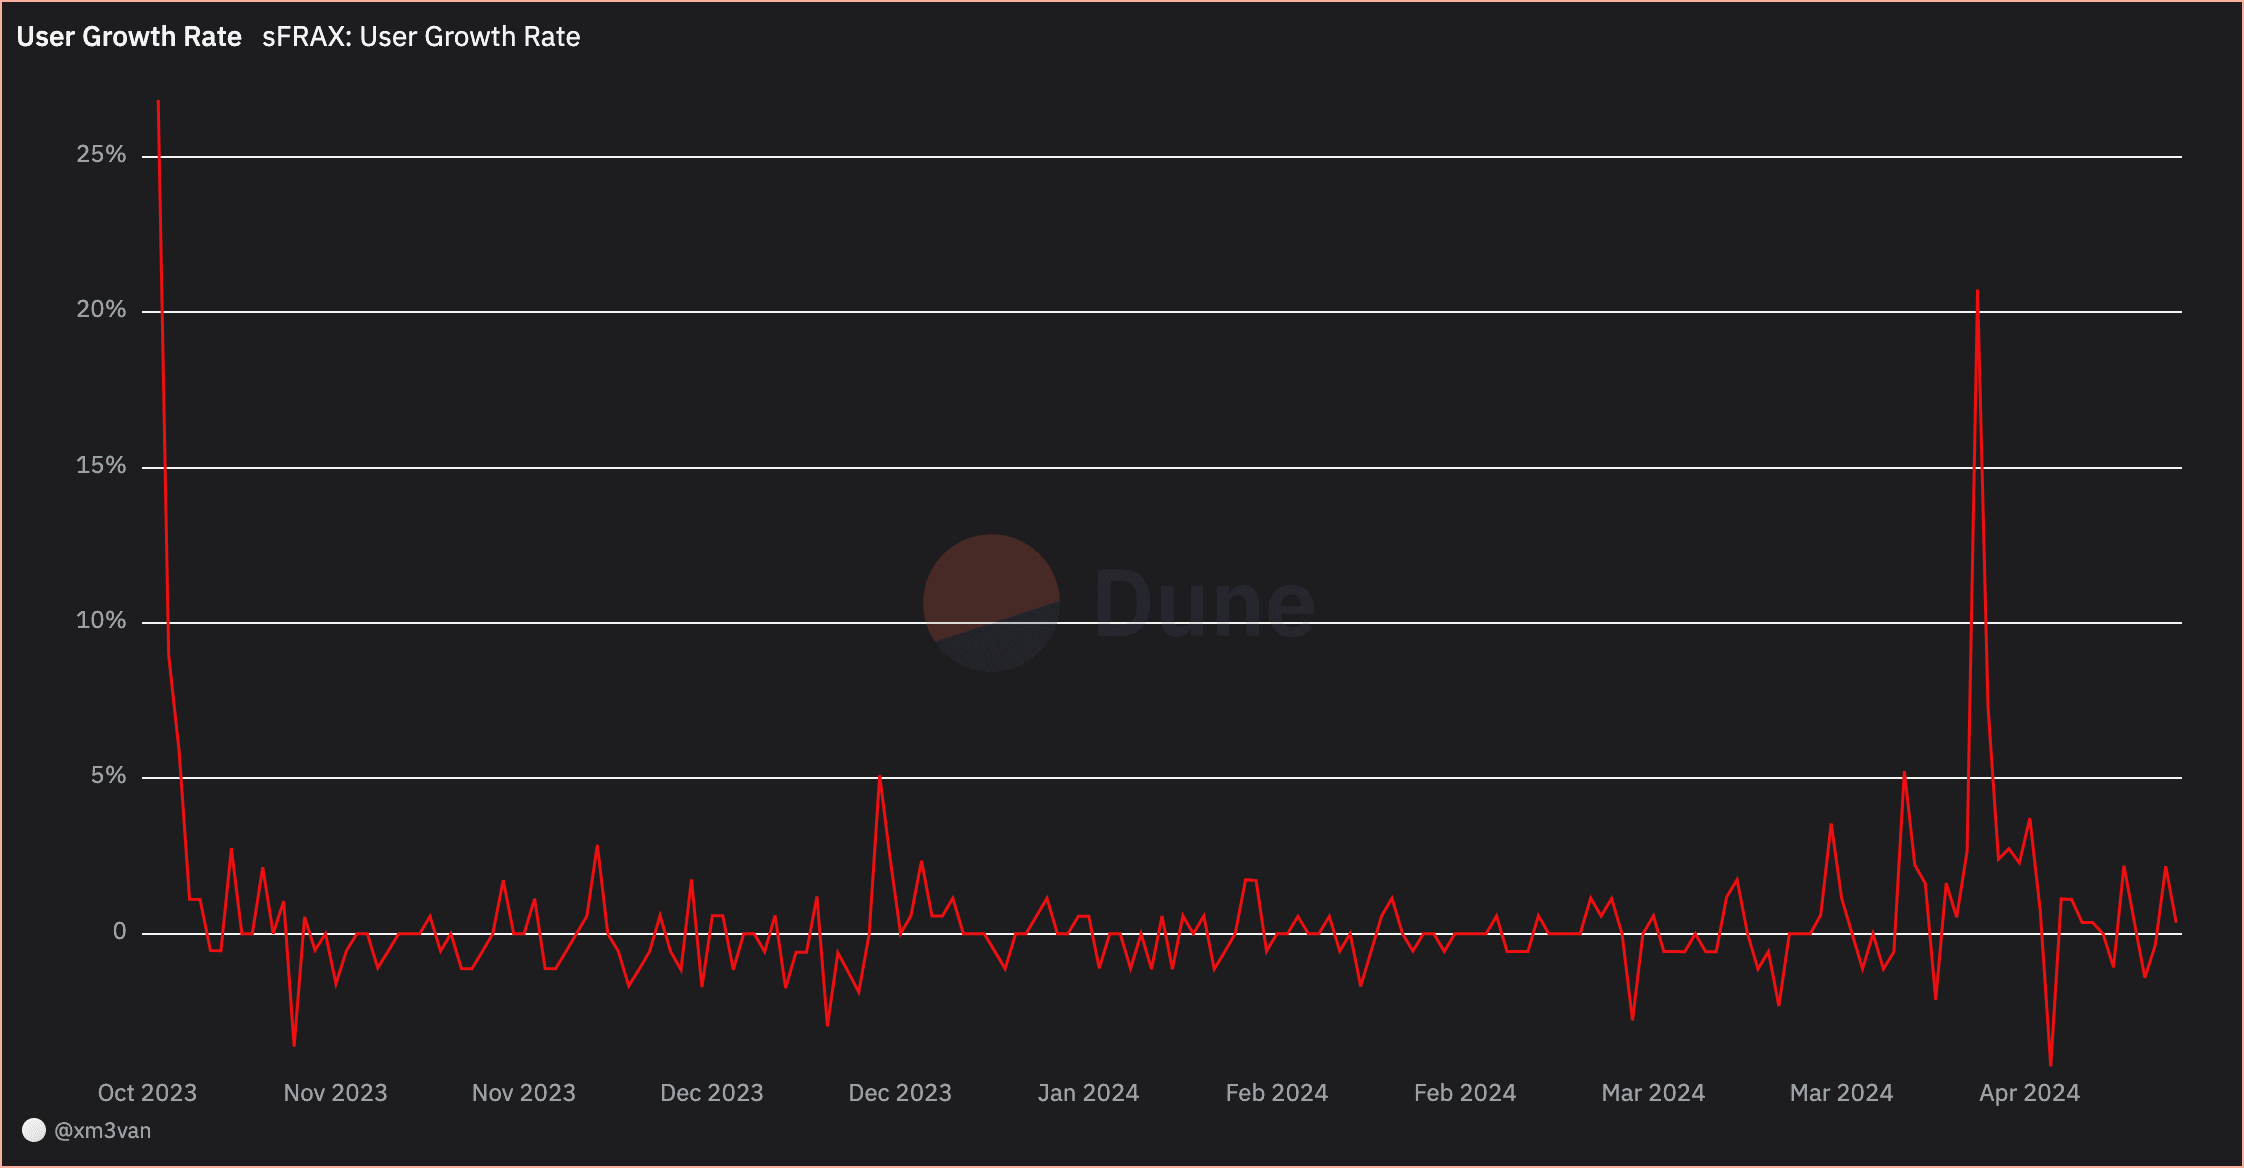Click the 5% y-axis label
Viewport: 2244px width, 1168px height.
(x=108, y=776)
